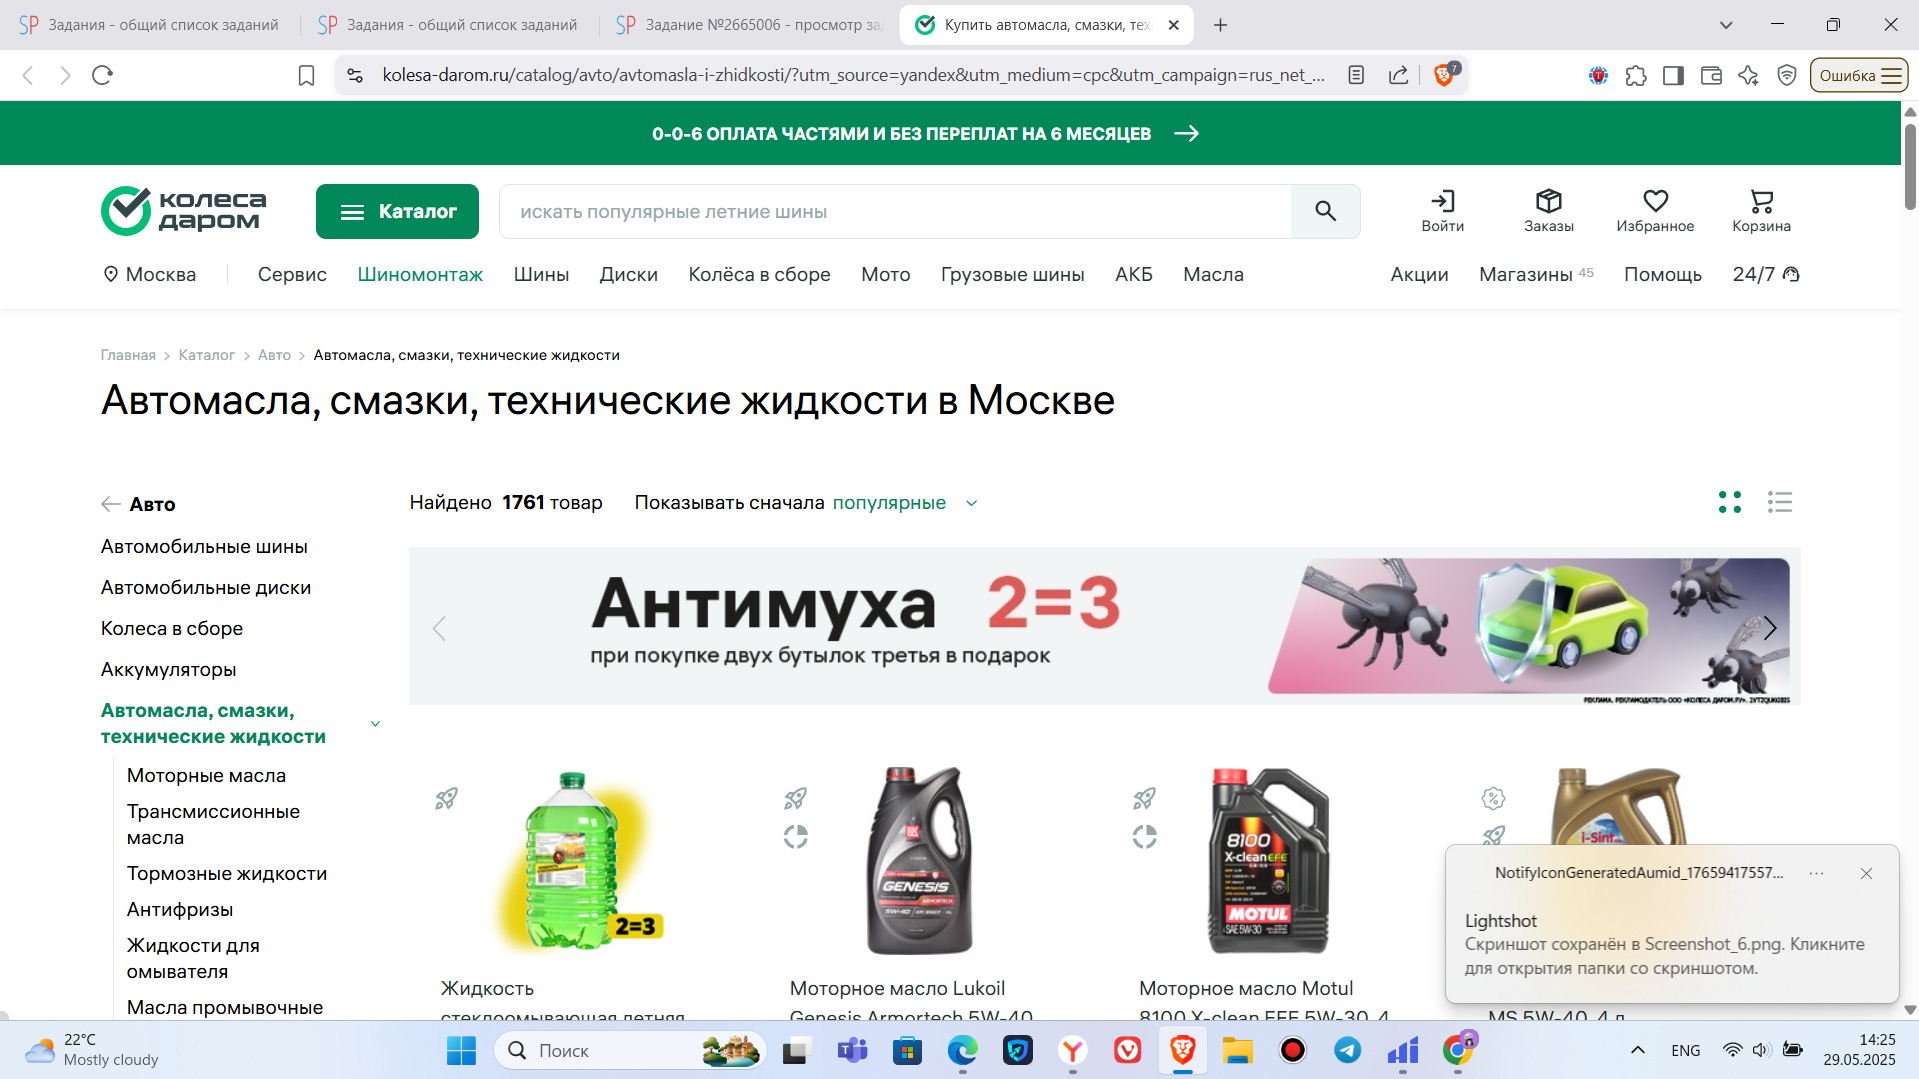Focus the tire search input field
1919x1079 pixels.
[x=895, y=211]
